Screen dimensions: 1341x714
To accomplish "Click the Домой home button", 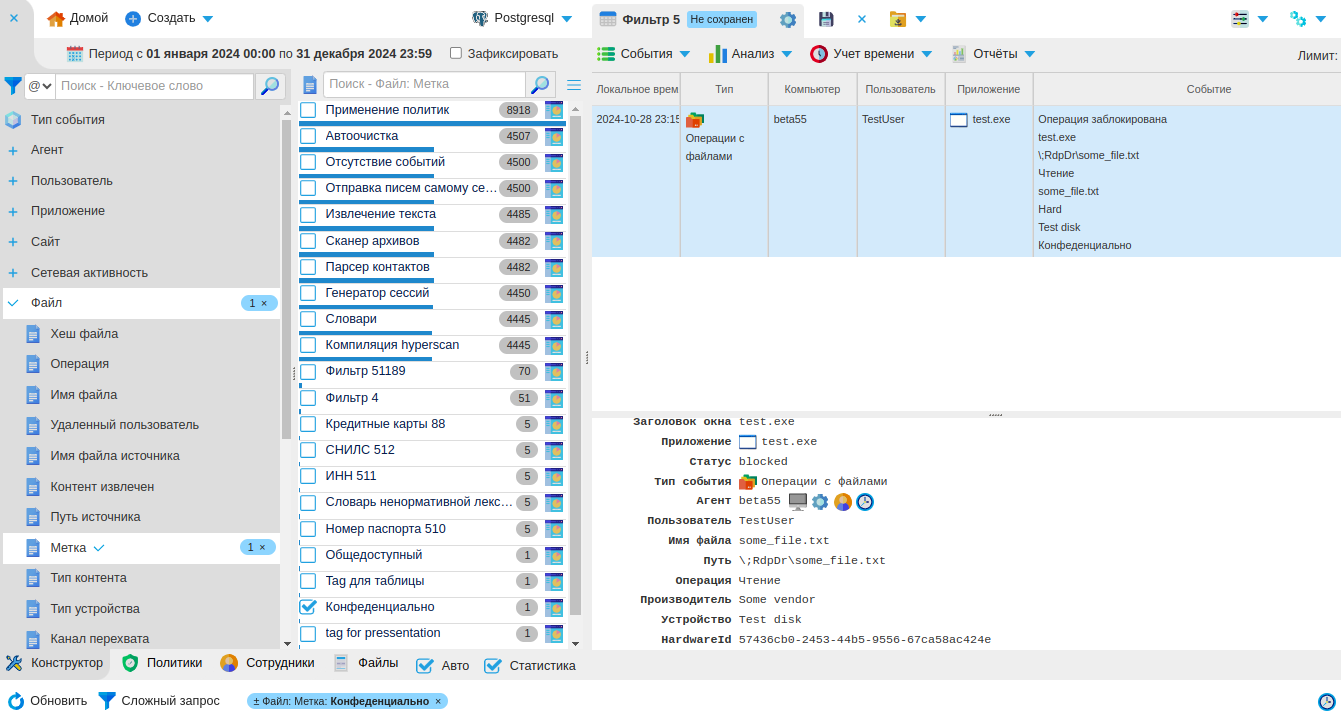I will pos(77,19).
